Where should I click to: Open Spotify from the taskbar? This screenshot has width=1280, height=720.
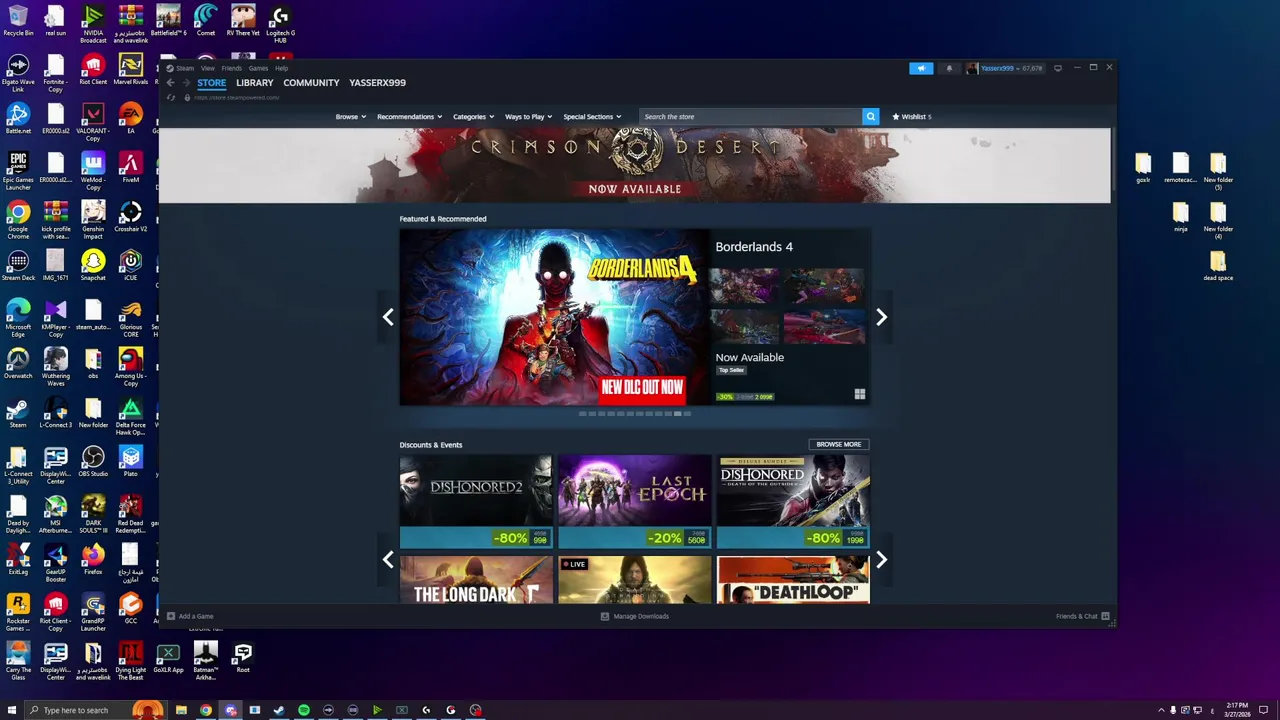click(303, 710)
